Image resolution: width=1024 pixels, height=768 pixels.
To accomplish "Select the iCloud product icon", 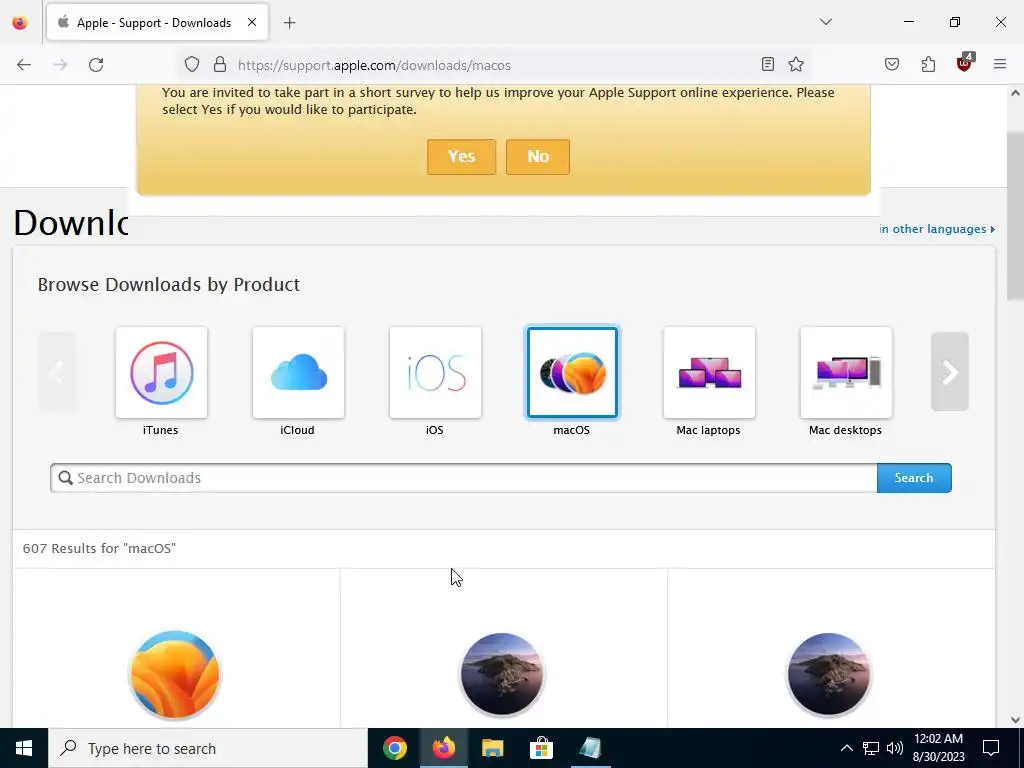I will pos(298,373).
